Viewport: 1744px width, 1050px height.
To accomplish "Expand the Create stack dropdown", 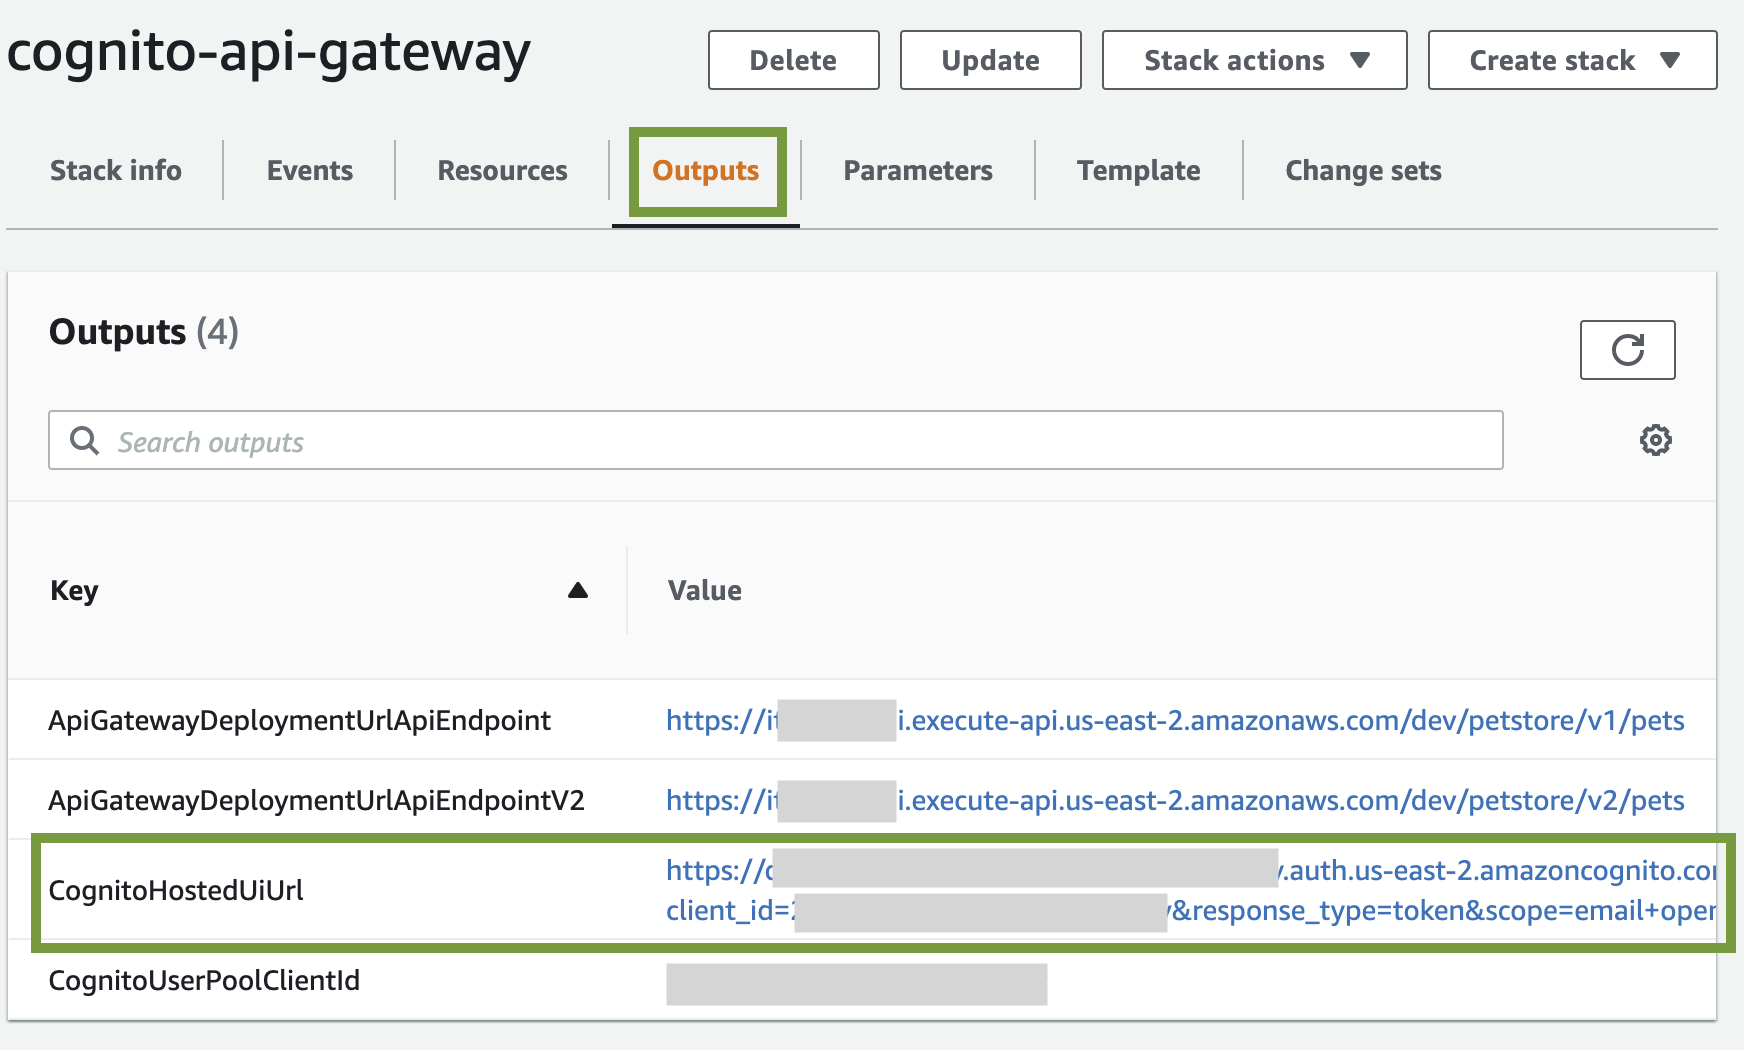I will 1570,60.
